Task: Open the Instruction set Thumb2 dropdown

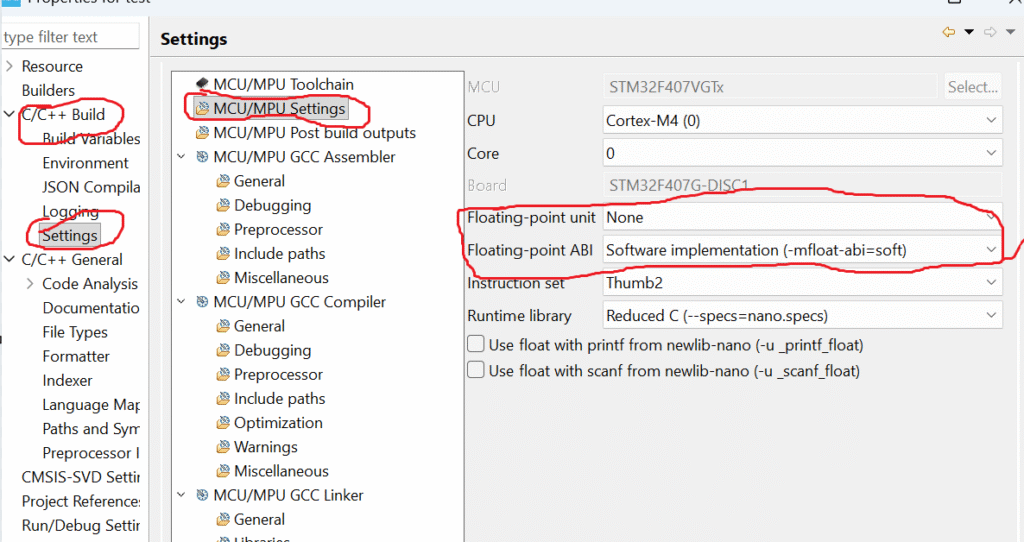Action: 802,283
